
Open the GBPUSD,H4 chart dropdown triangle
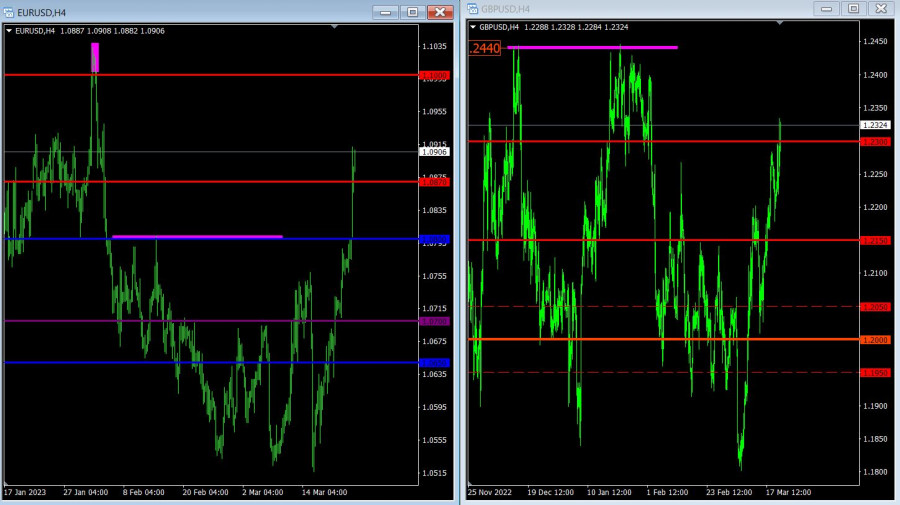[473, 27]
